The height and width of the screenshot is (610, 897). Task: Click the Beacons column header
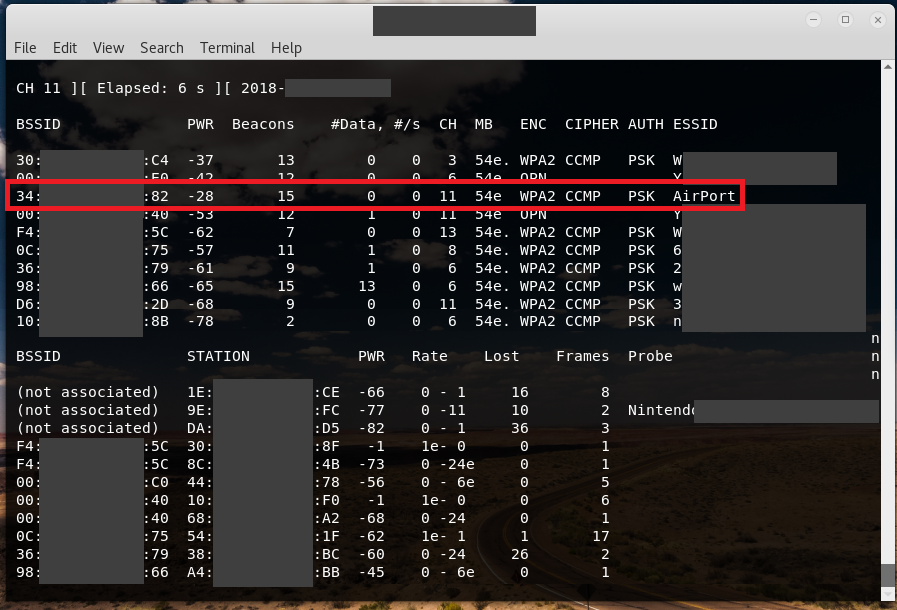(263, 124)
